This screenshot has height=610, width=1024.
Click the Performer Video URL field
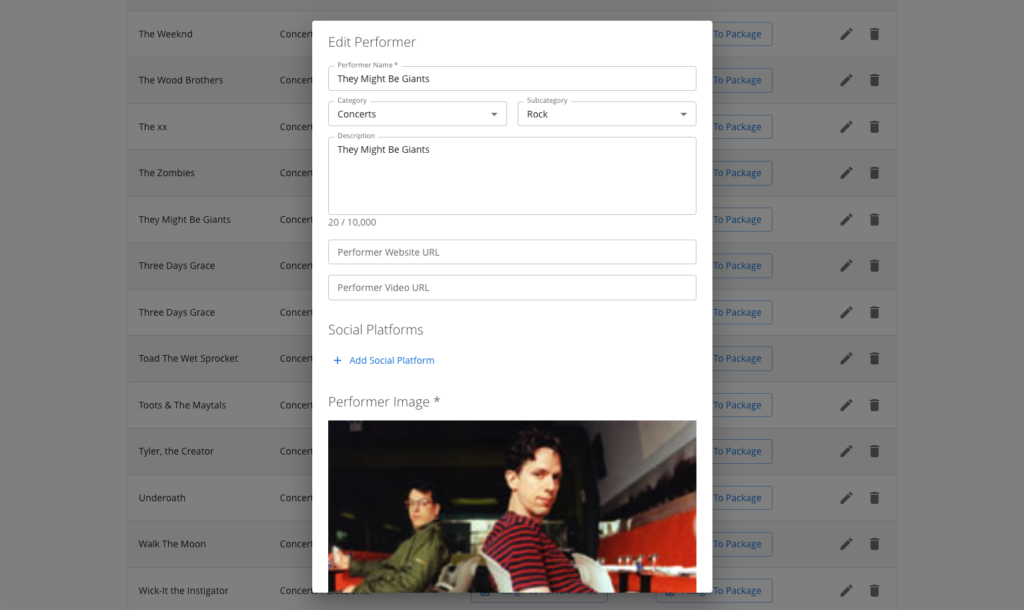(512, 287)
